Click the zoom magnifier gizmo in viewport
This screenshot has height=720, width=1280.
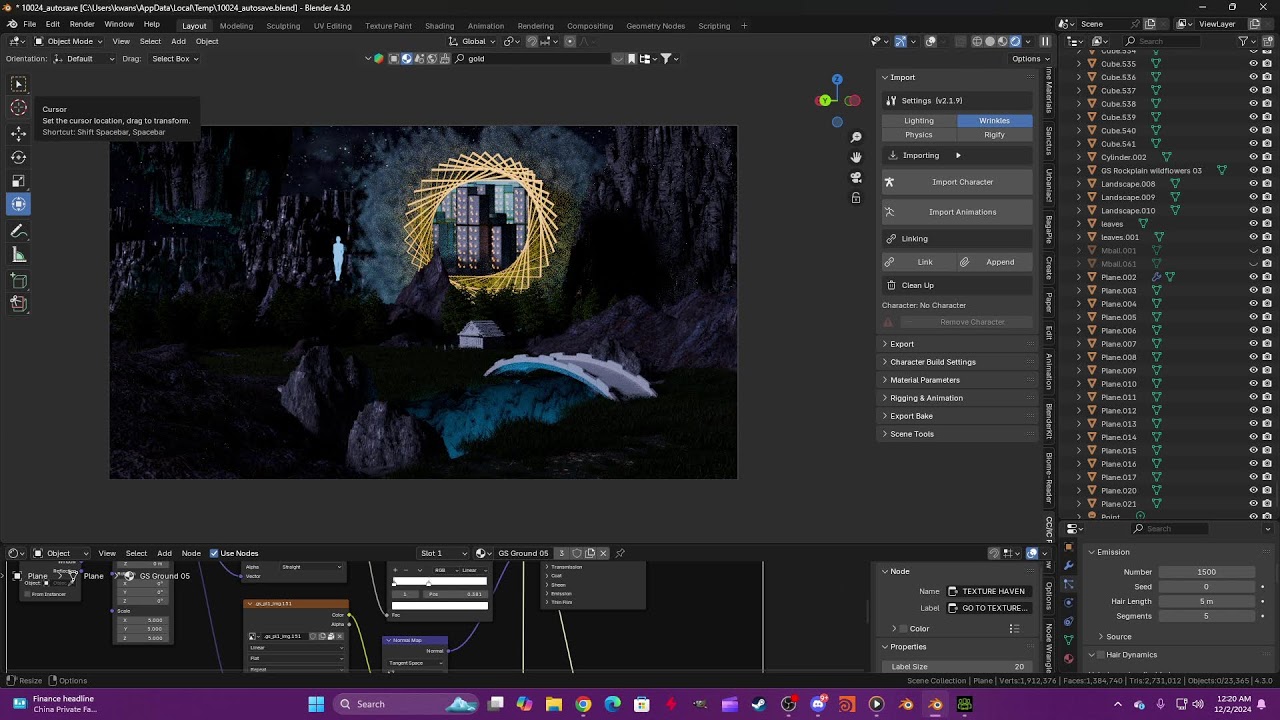[x=856, y=137]
